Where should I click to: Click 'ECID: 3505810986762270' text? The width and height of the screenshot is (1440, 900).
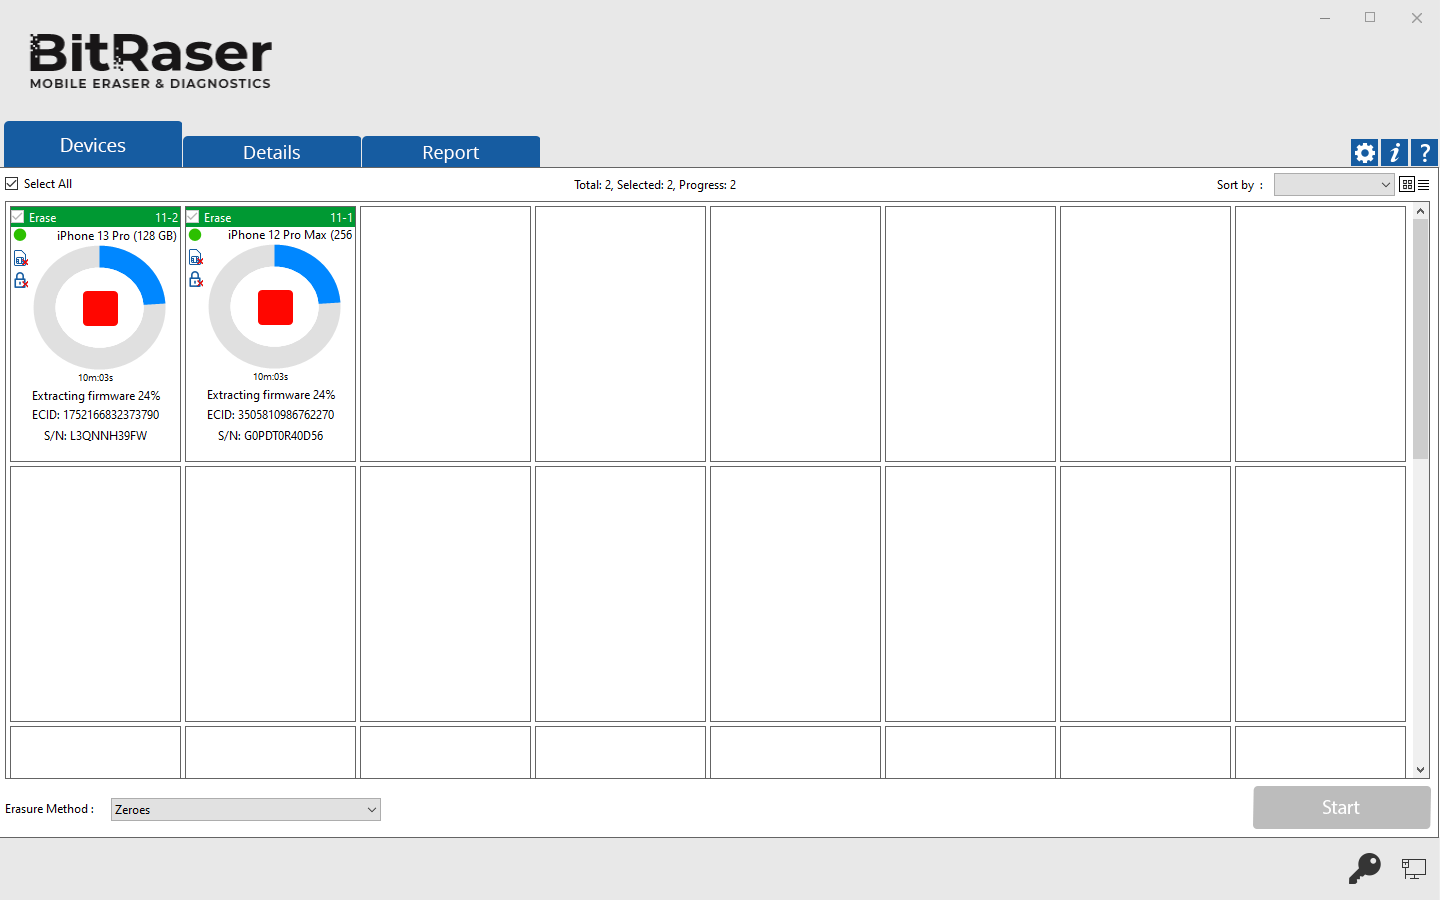click(271, 415)
